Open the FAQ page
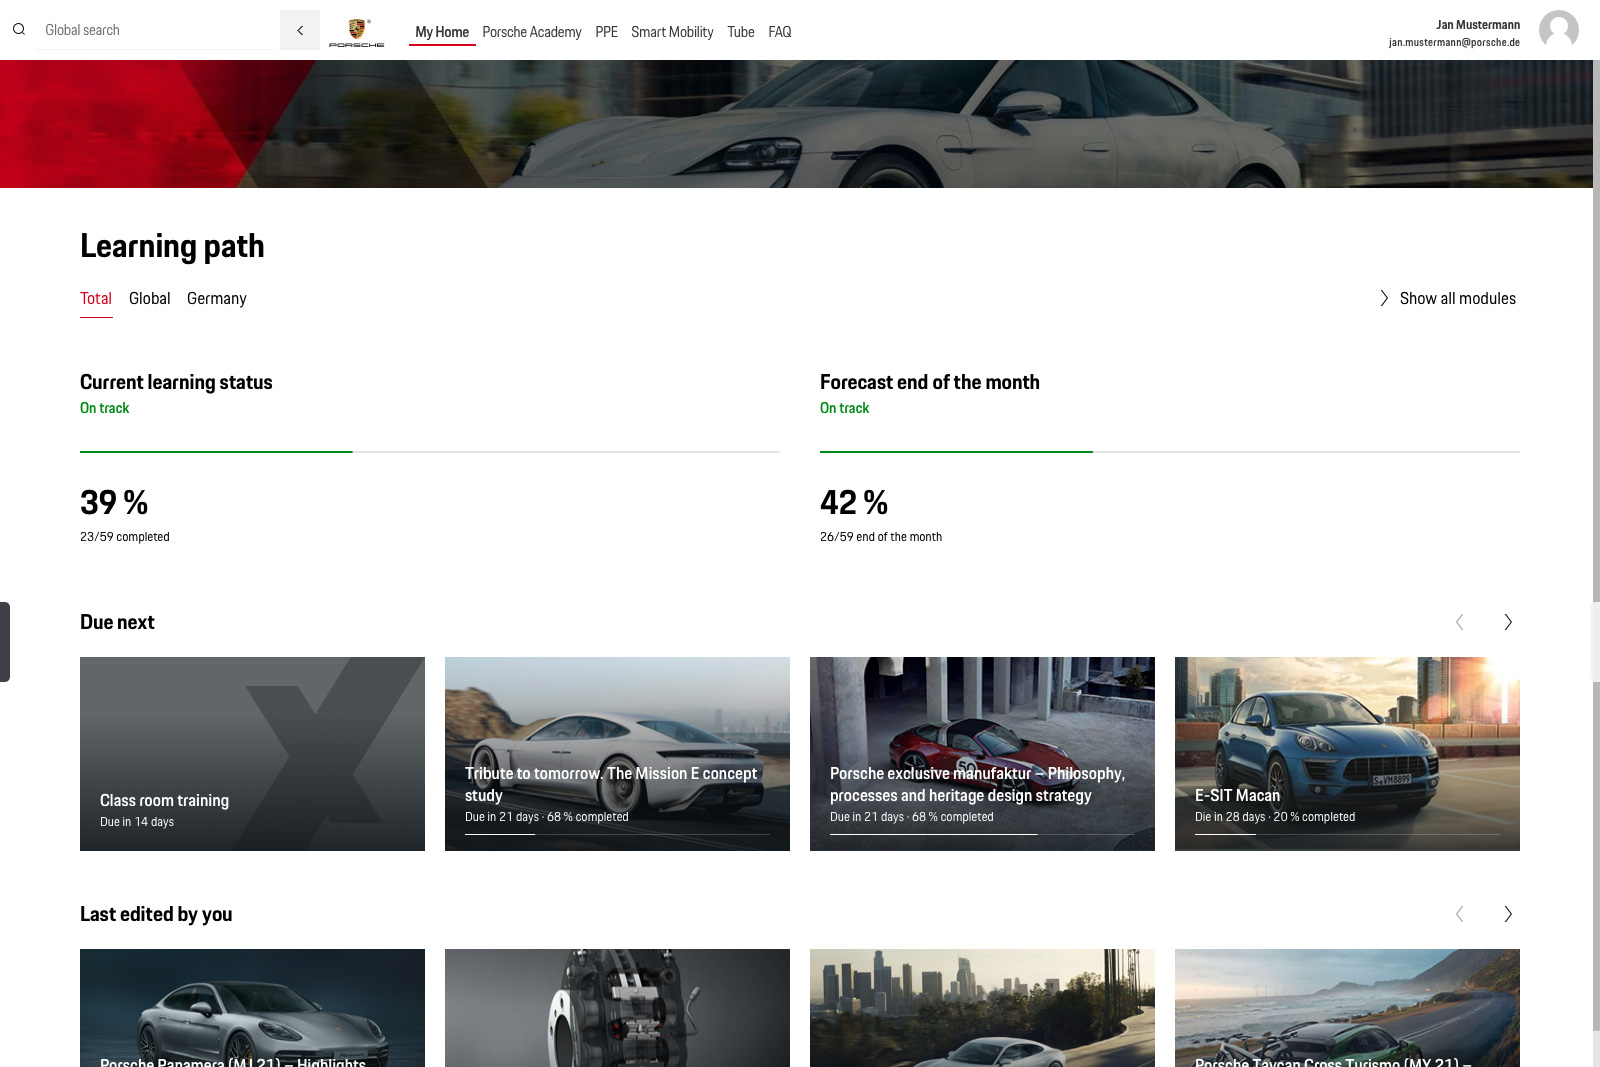 tap(779, 32)
